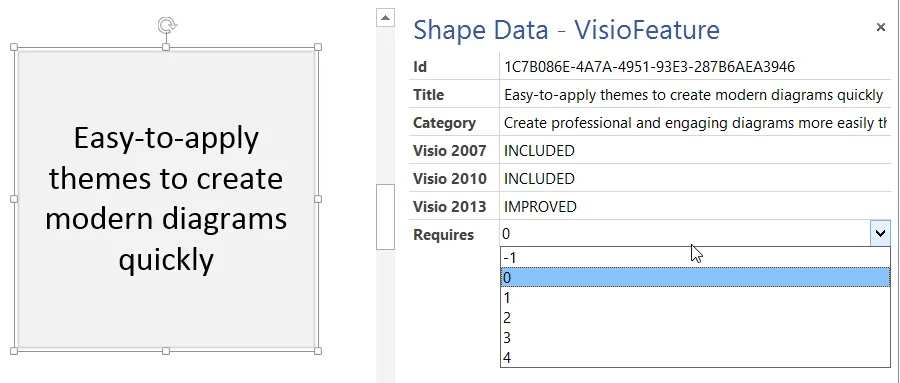The image size is (900, 383).
Task: Select -1 in Requires list
Action: pos(695,258)
